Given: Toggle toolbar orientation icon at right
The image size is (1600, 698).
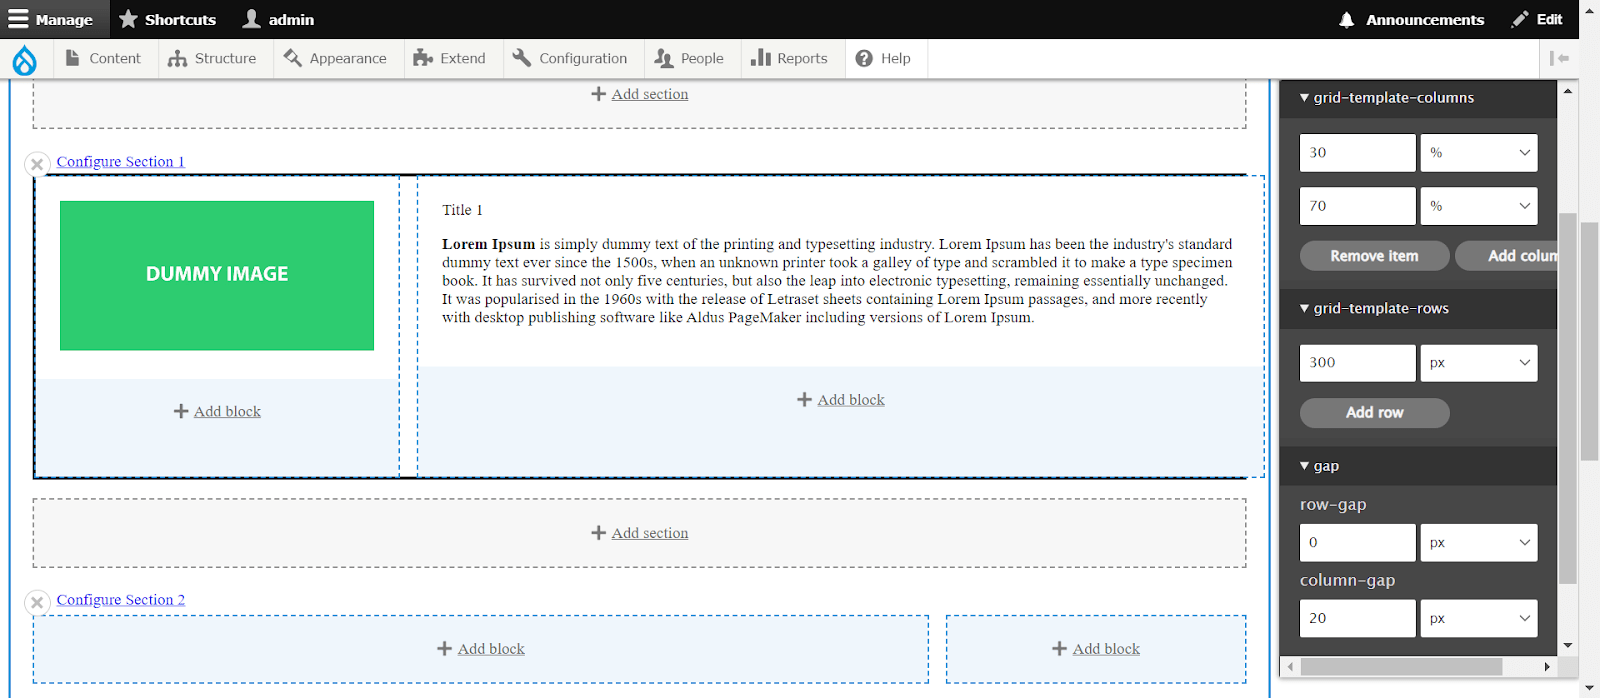Looking at the screenshot, I should (x=1559, y=59).
